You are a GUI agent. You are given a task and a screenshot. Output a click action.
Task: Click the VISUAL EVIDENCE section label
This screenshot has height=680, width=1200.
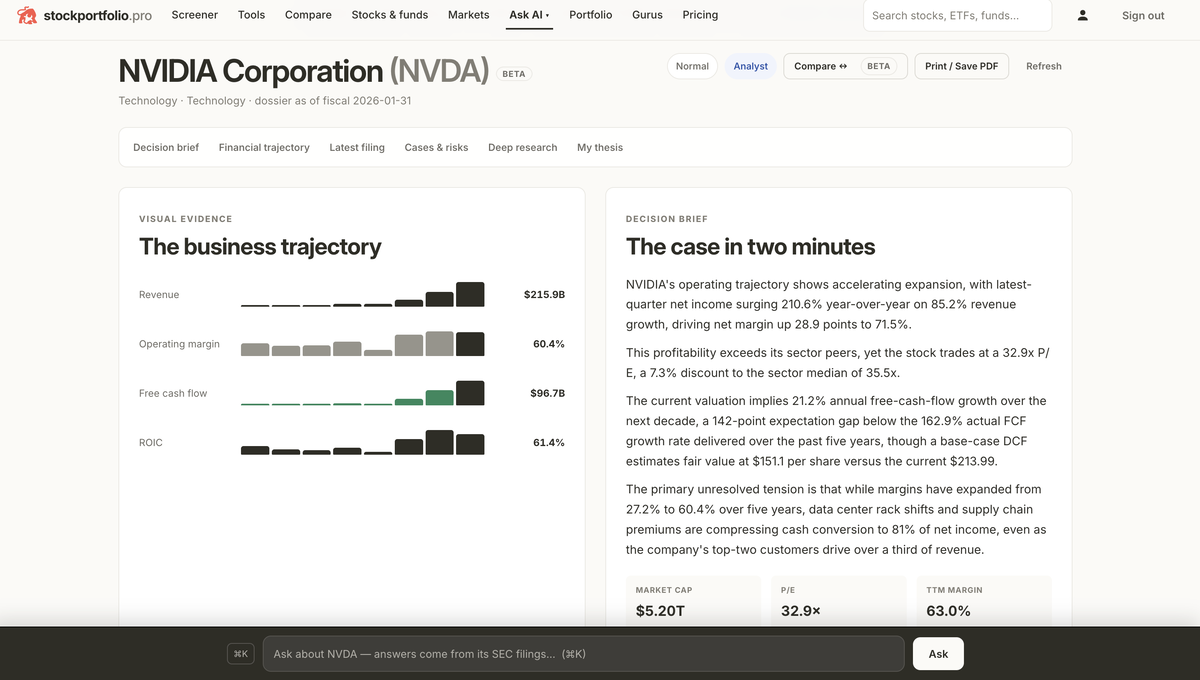coord(185,219)
